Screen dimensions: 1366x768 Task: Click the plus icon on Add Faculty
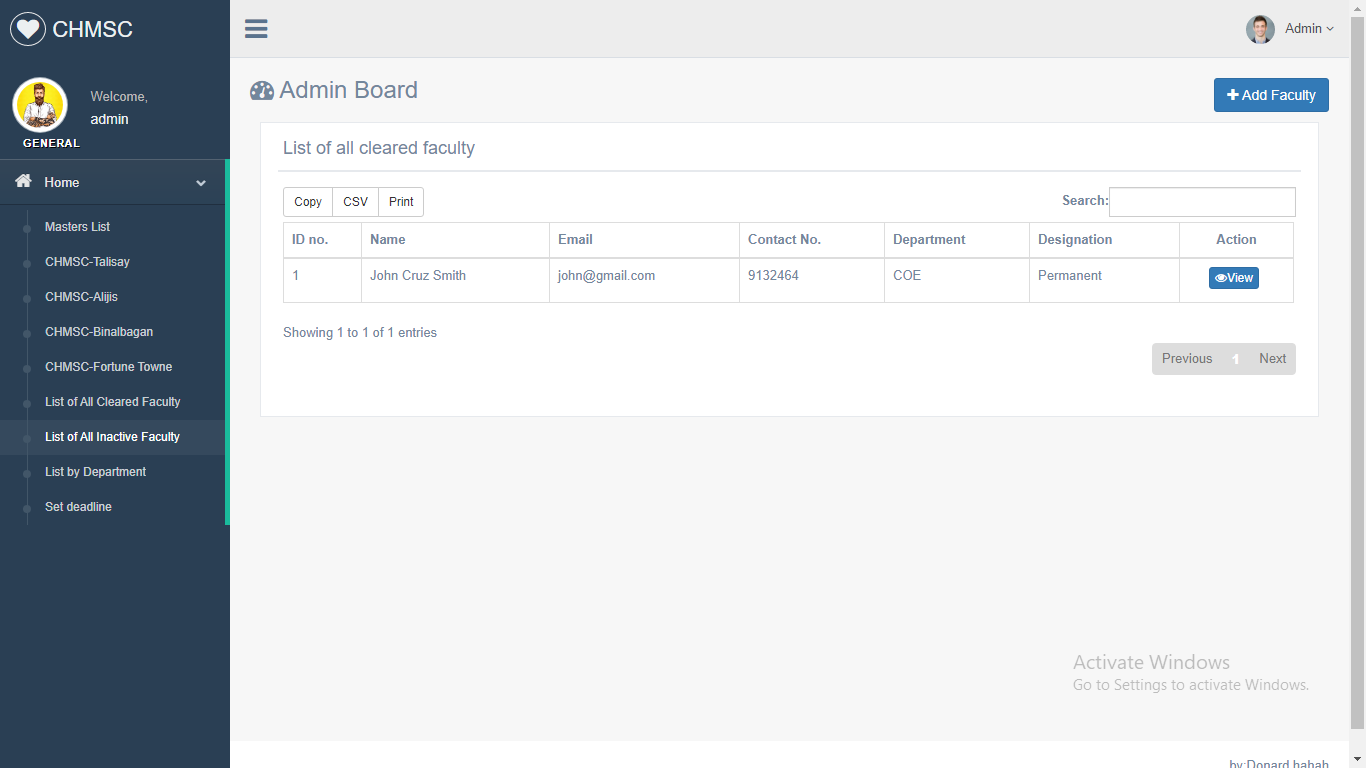(1231, 95)
